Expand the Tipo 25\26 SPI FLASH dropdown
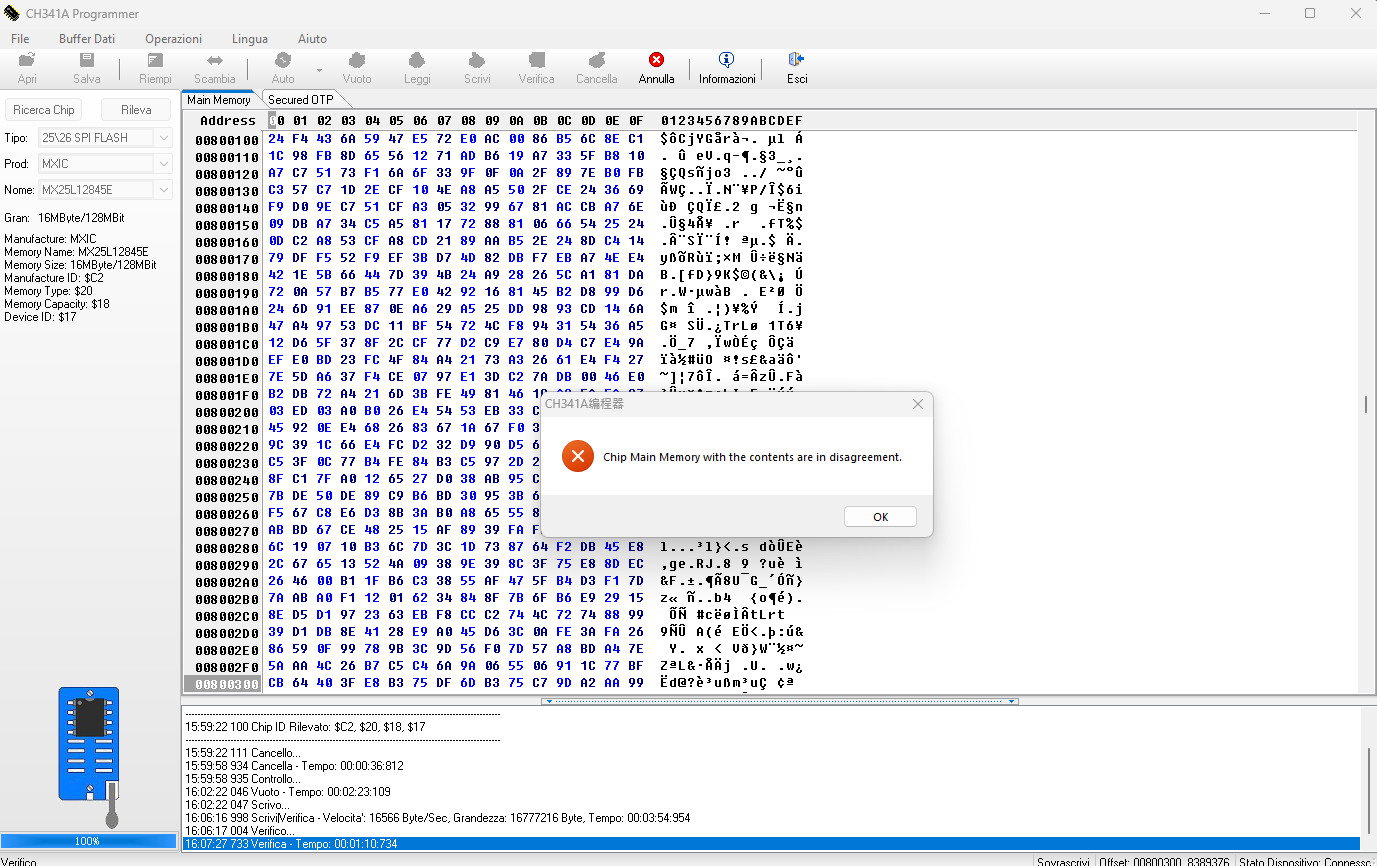Screen dimensions: 1377x866 (x=163, y=138)
